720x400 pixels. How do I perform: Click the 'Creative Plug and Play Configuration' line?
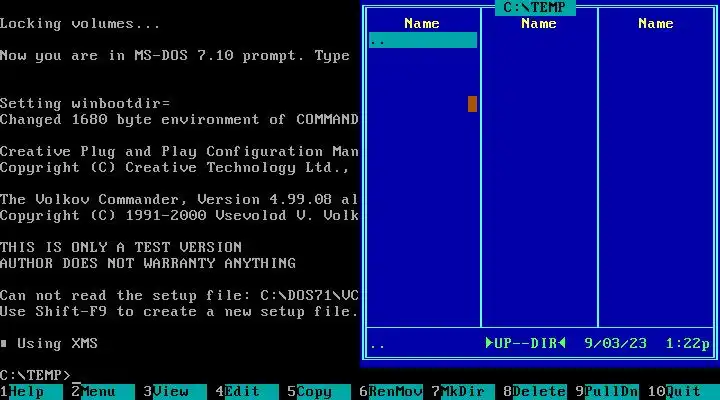click(x=179, y=152)
